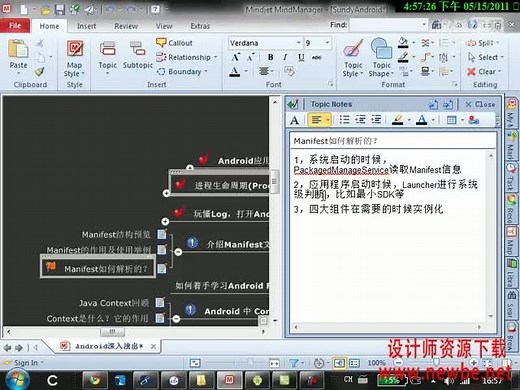This screenshot has width=520, height=390.
Task: Click the Open folder icon in quick access
Action: pyautogui.click(x=45, y=10)
